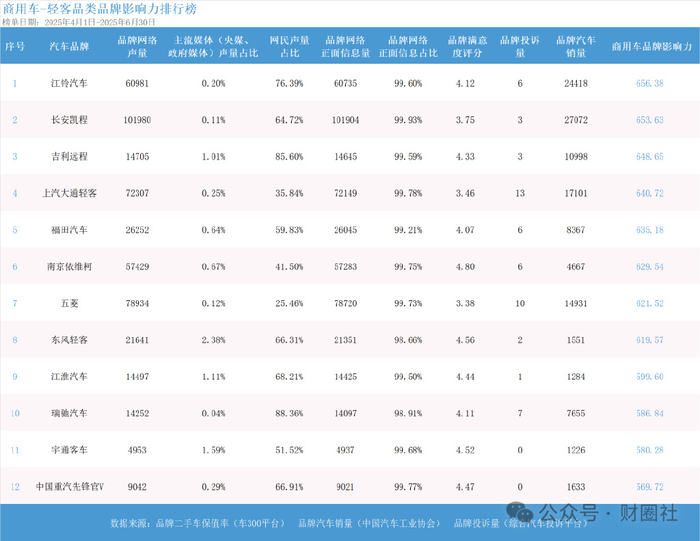Click the 序号 column header
The width and height of the screenshot is (700, 541).
(x=15, y=46)
